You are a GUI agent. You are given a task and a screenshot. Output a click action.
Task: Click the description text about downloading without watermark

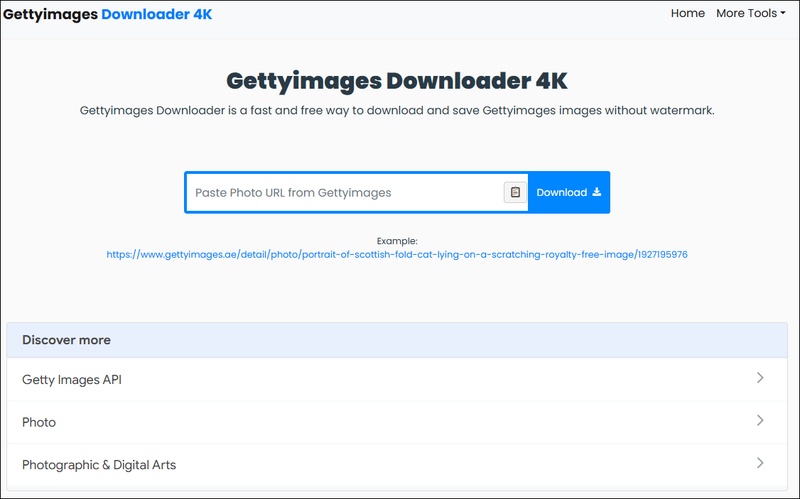397,110
